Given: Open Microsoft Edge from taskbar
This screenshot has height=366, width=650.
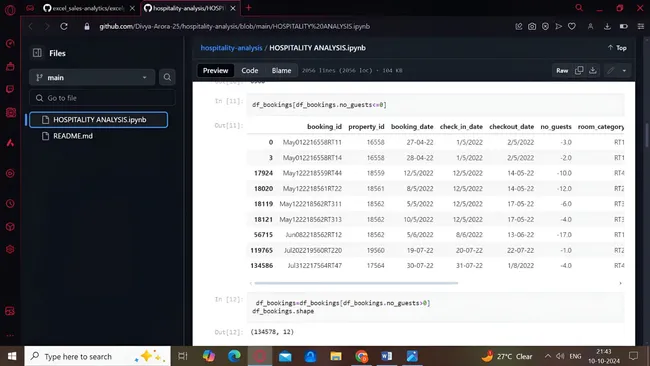Looking at the screenshot, I should (234, 356).
